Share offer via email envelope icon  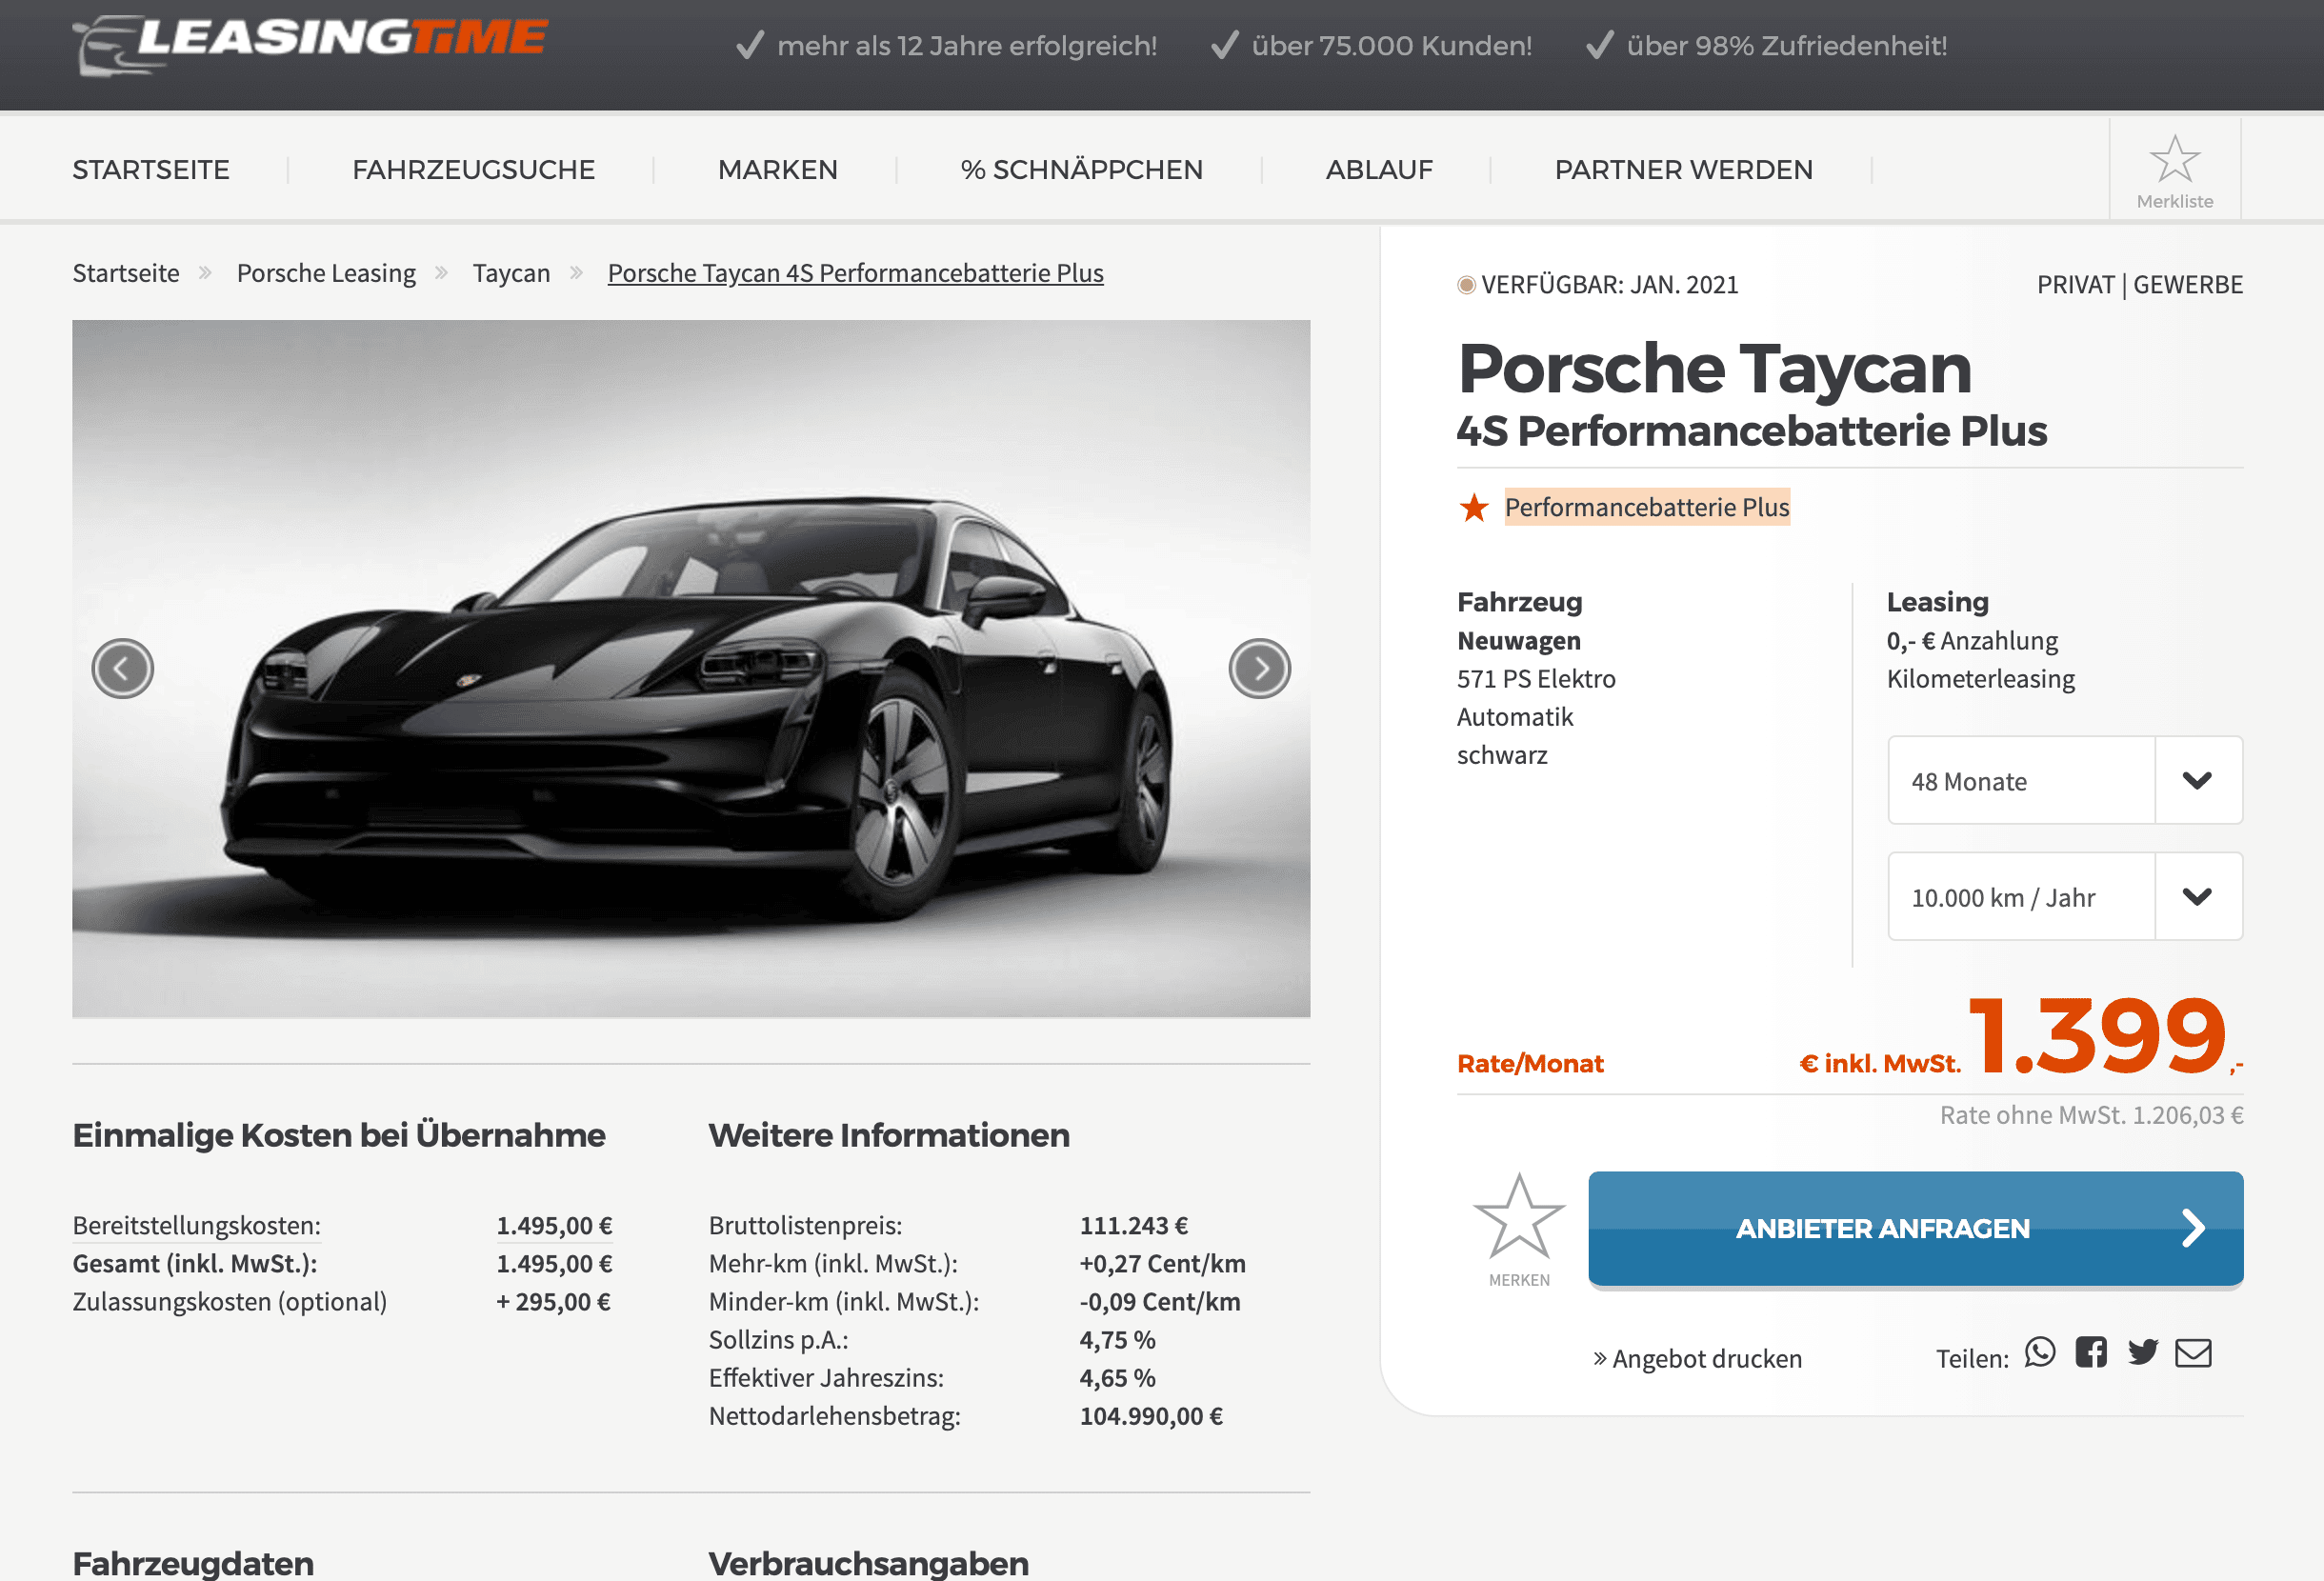(x=2193, y=1353)
